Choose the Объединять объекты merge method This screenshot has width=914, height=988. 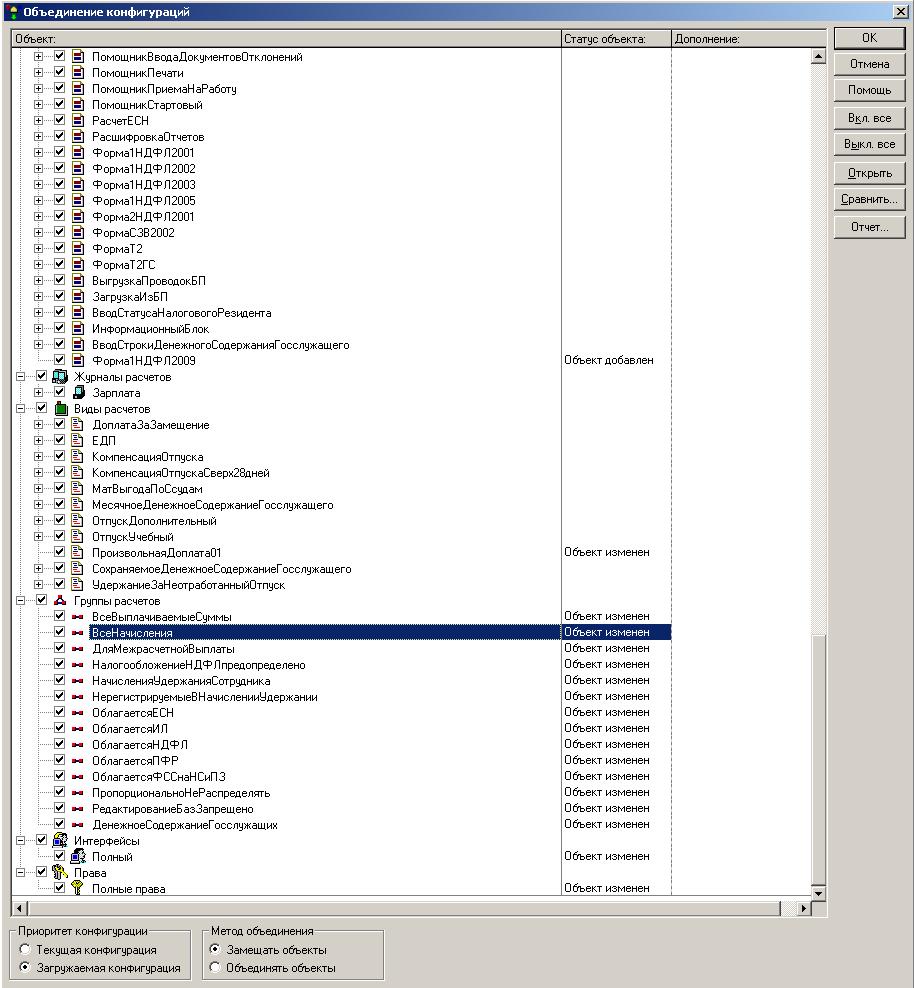215,967
